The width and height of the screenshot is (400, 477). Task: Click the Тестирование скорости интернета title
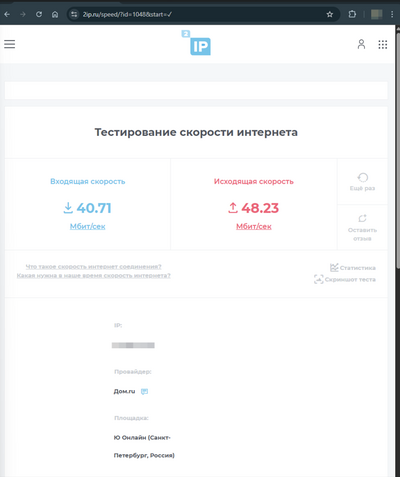(x=196, y=132)
